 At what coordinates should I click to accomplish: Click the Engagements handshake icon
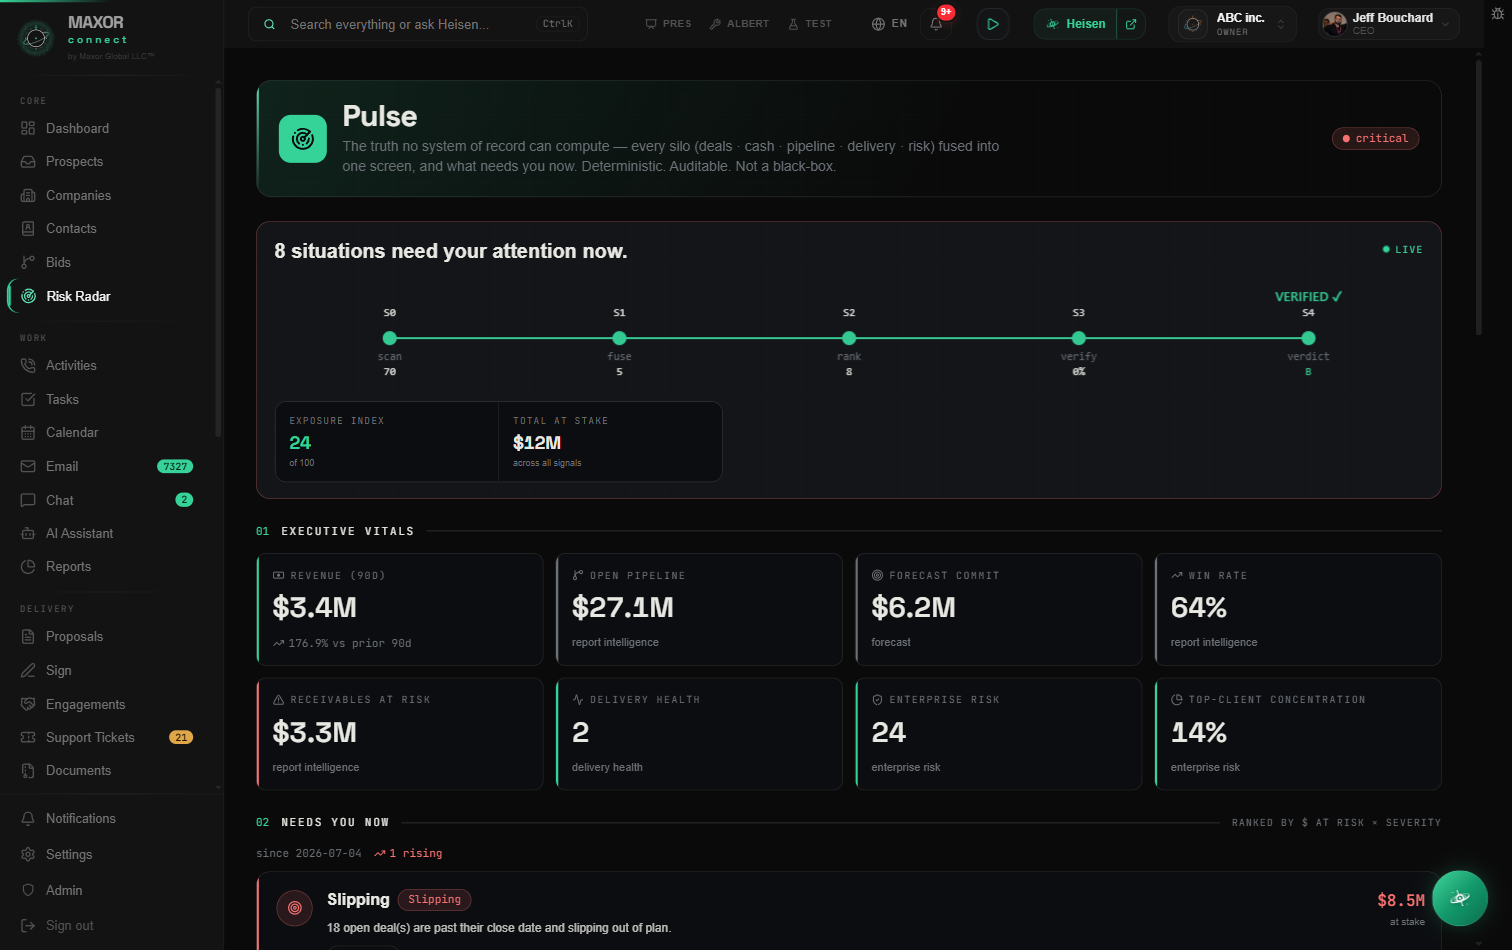(x=28, y=704)
